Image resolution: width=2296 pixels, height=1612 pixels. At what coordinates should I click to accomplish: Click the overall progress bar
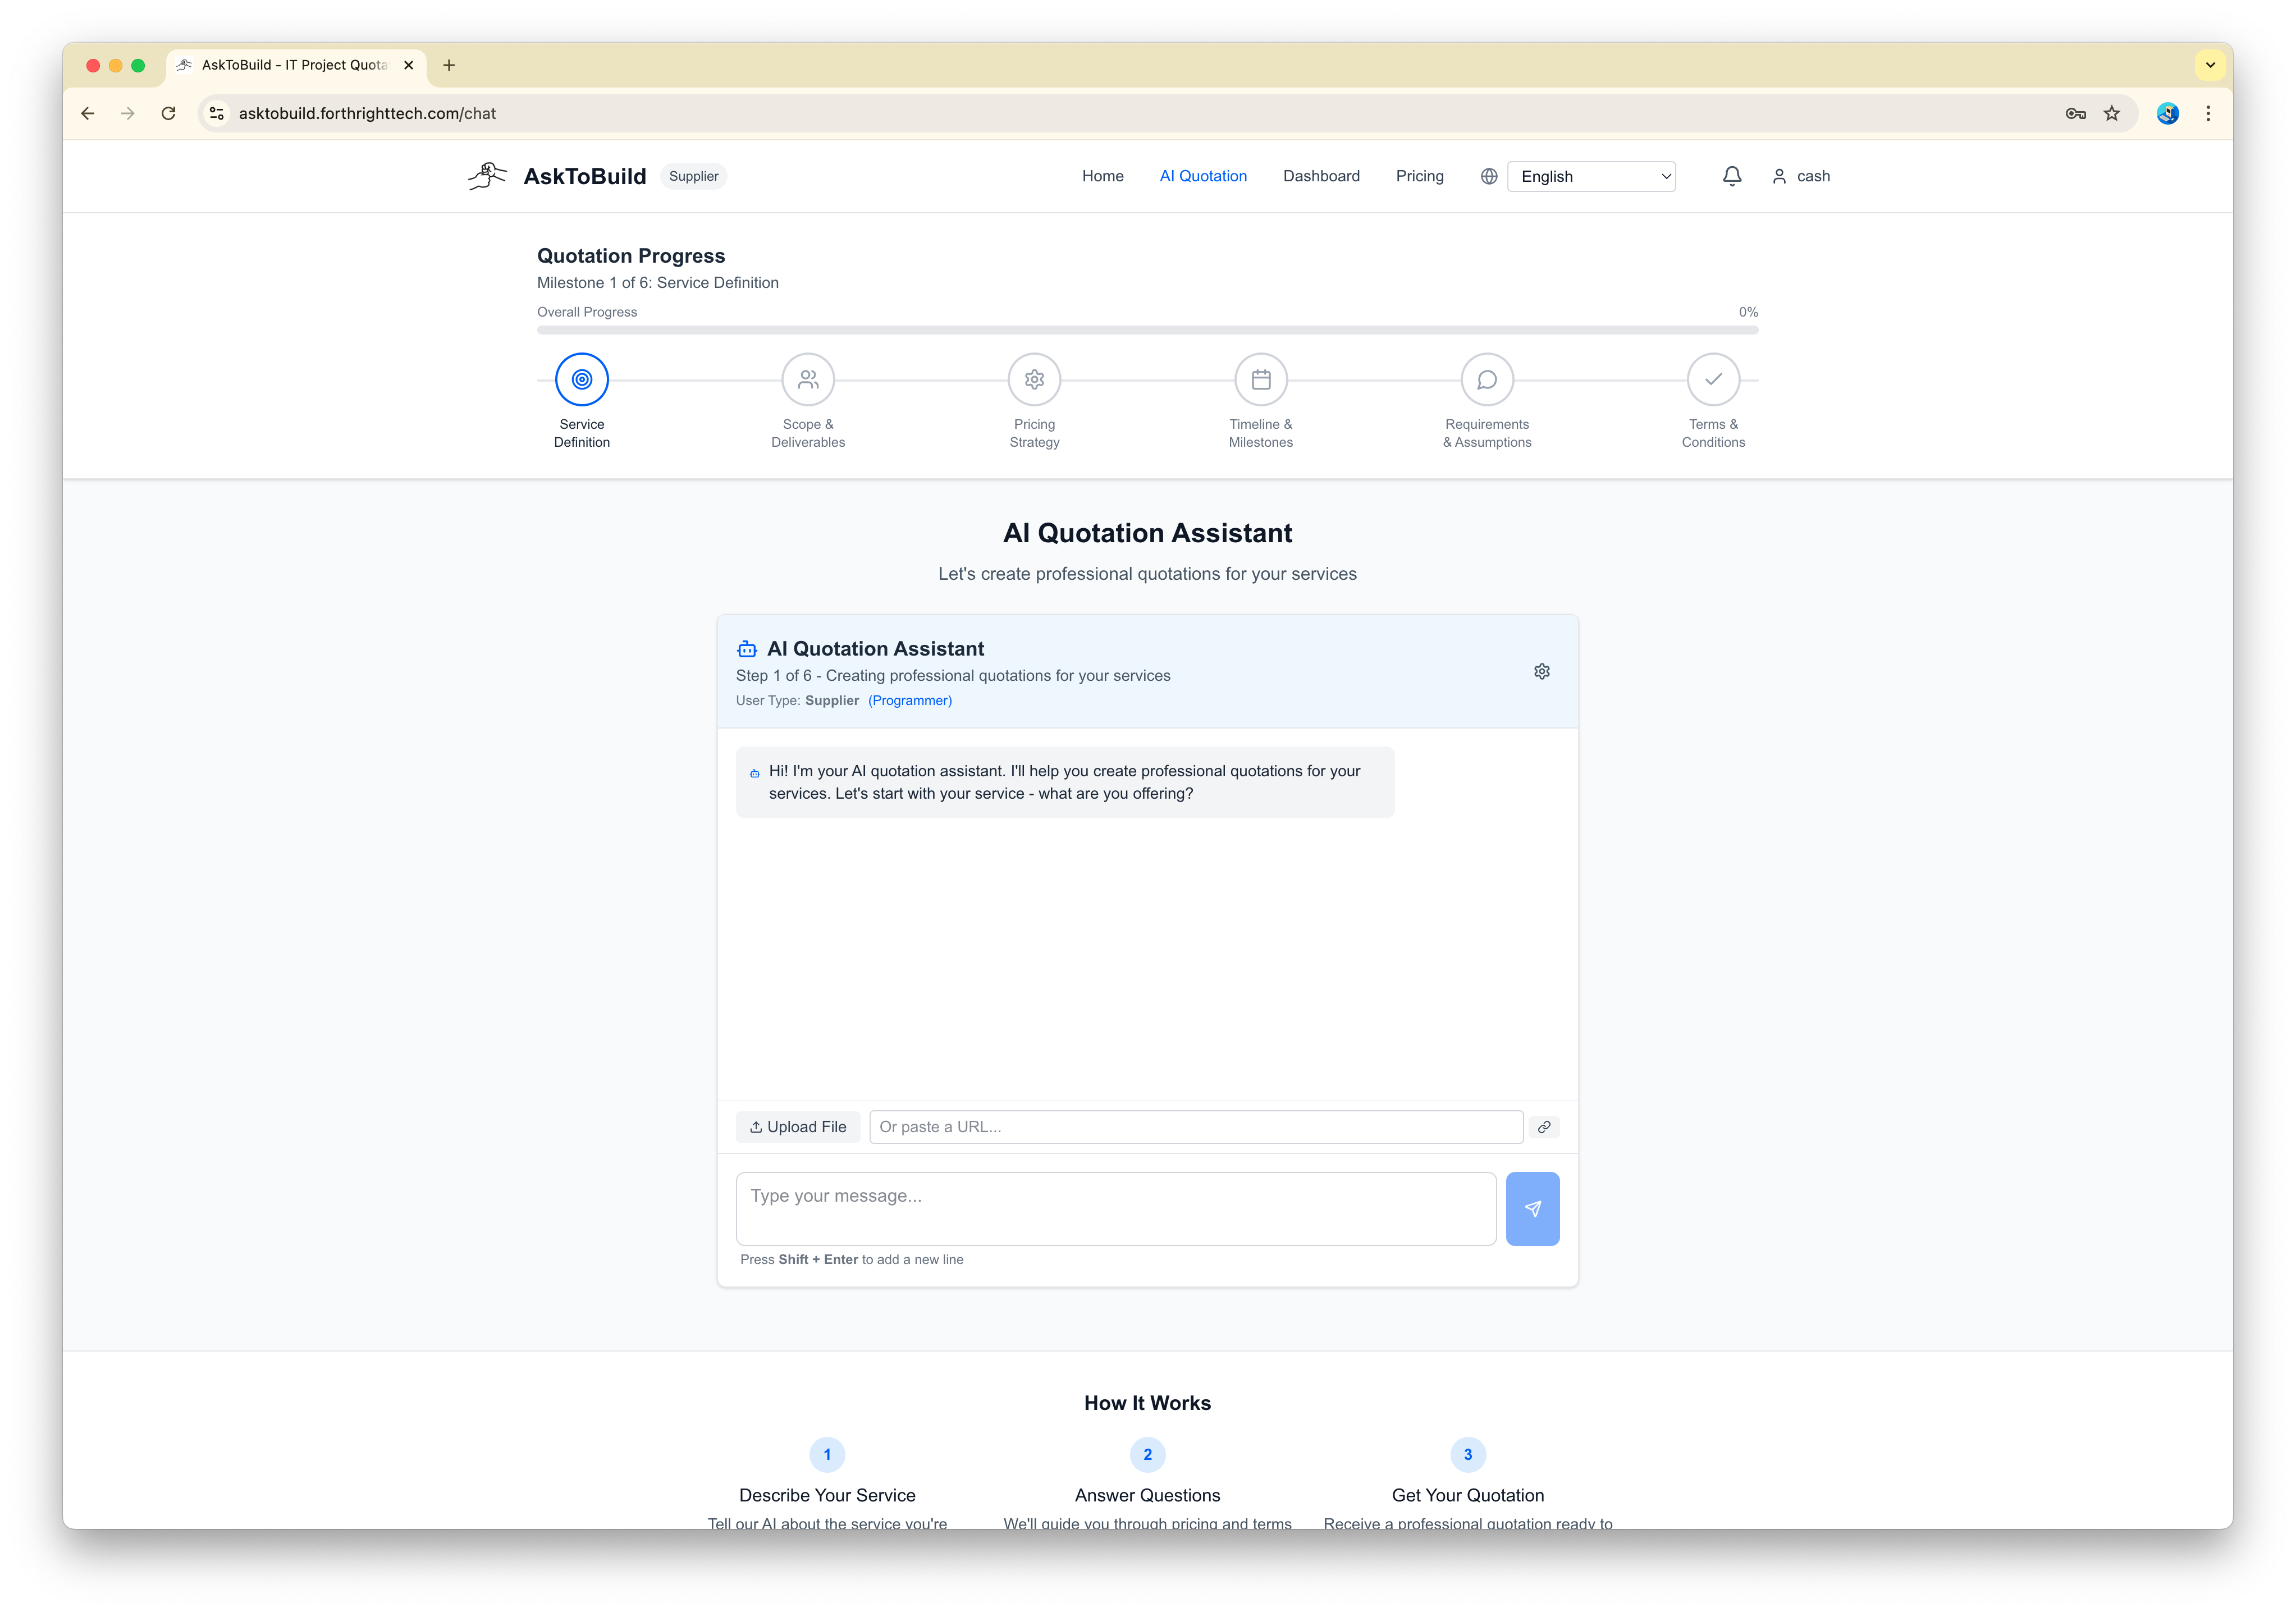click(1147, 330)
